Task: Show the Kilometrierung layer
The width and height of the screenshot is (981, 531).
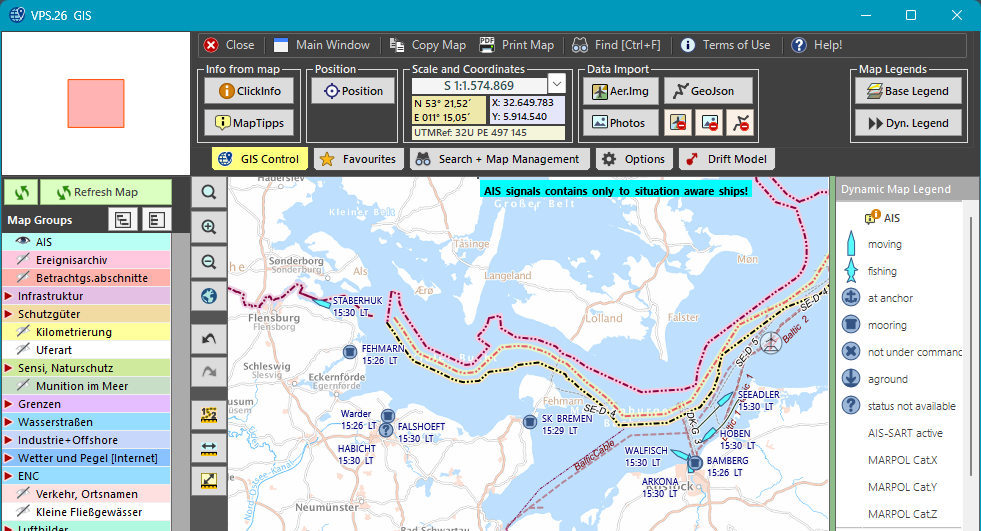Action: pyautogui.click(x=22, y=332)
